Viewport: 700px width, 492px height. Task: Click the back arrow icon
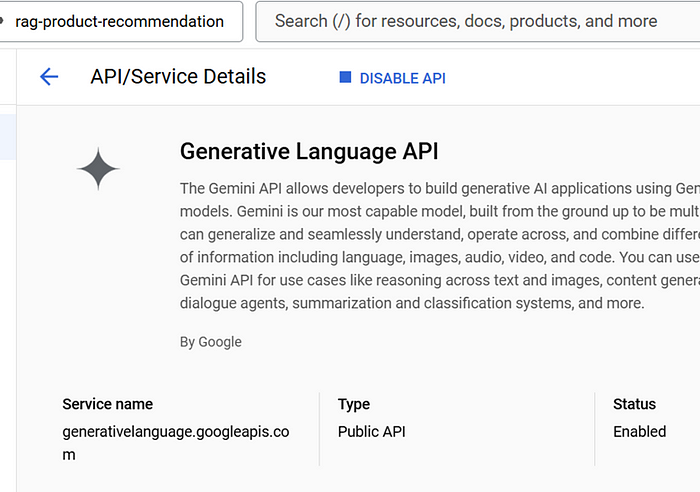coord(49,77)
